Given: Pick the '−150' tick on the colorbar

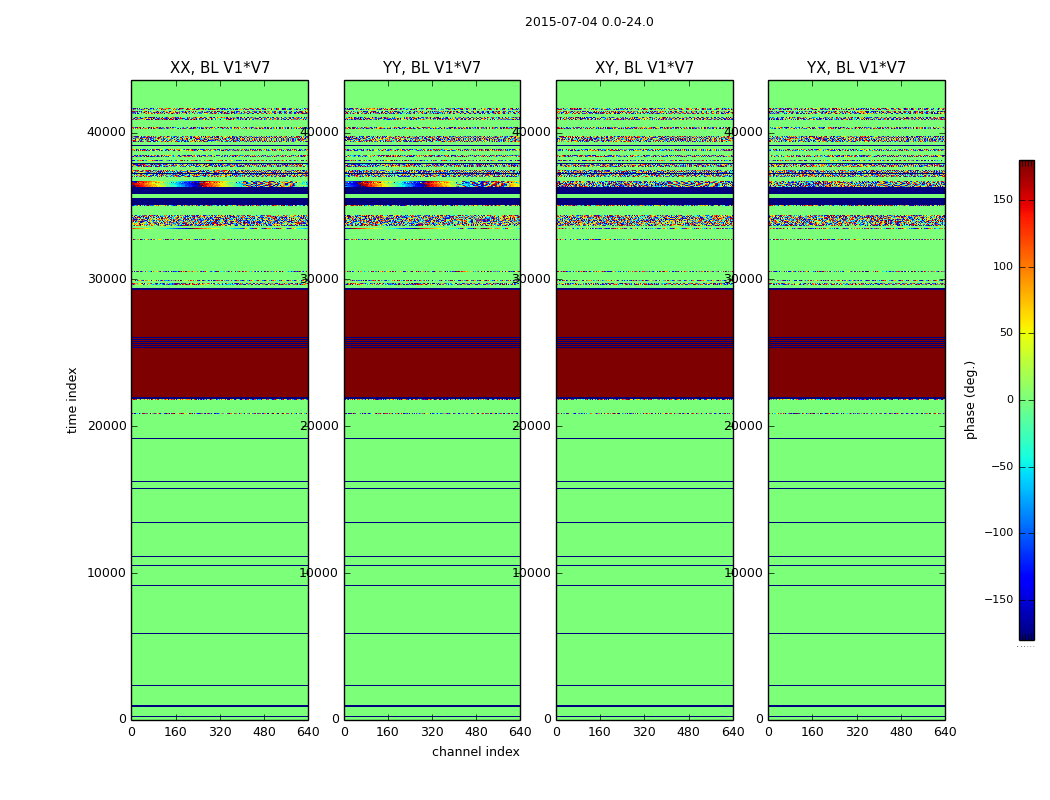Looking at the screenshot, I should click(x=999, y=599).
